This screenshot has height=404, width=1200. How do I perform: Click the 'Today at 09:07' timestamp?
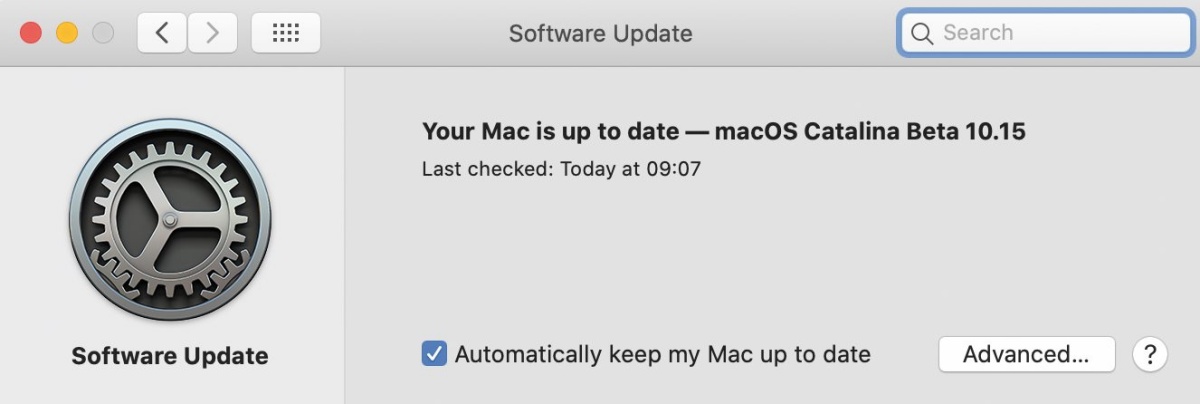pyautogui.click(x=630, y=169)
